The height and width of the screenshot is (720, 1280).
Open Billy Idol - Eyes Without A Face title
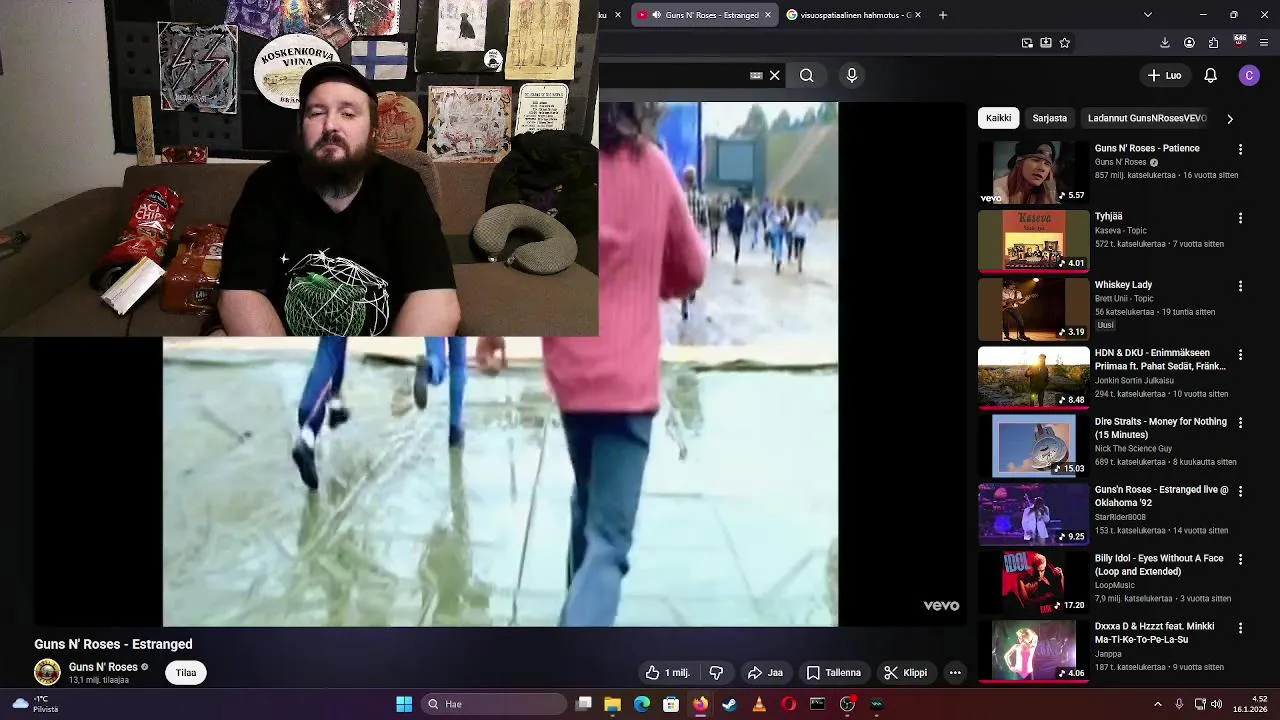click(x=1159, y=565)
